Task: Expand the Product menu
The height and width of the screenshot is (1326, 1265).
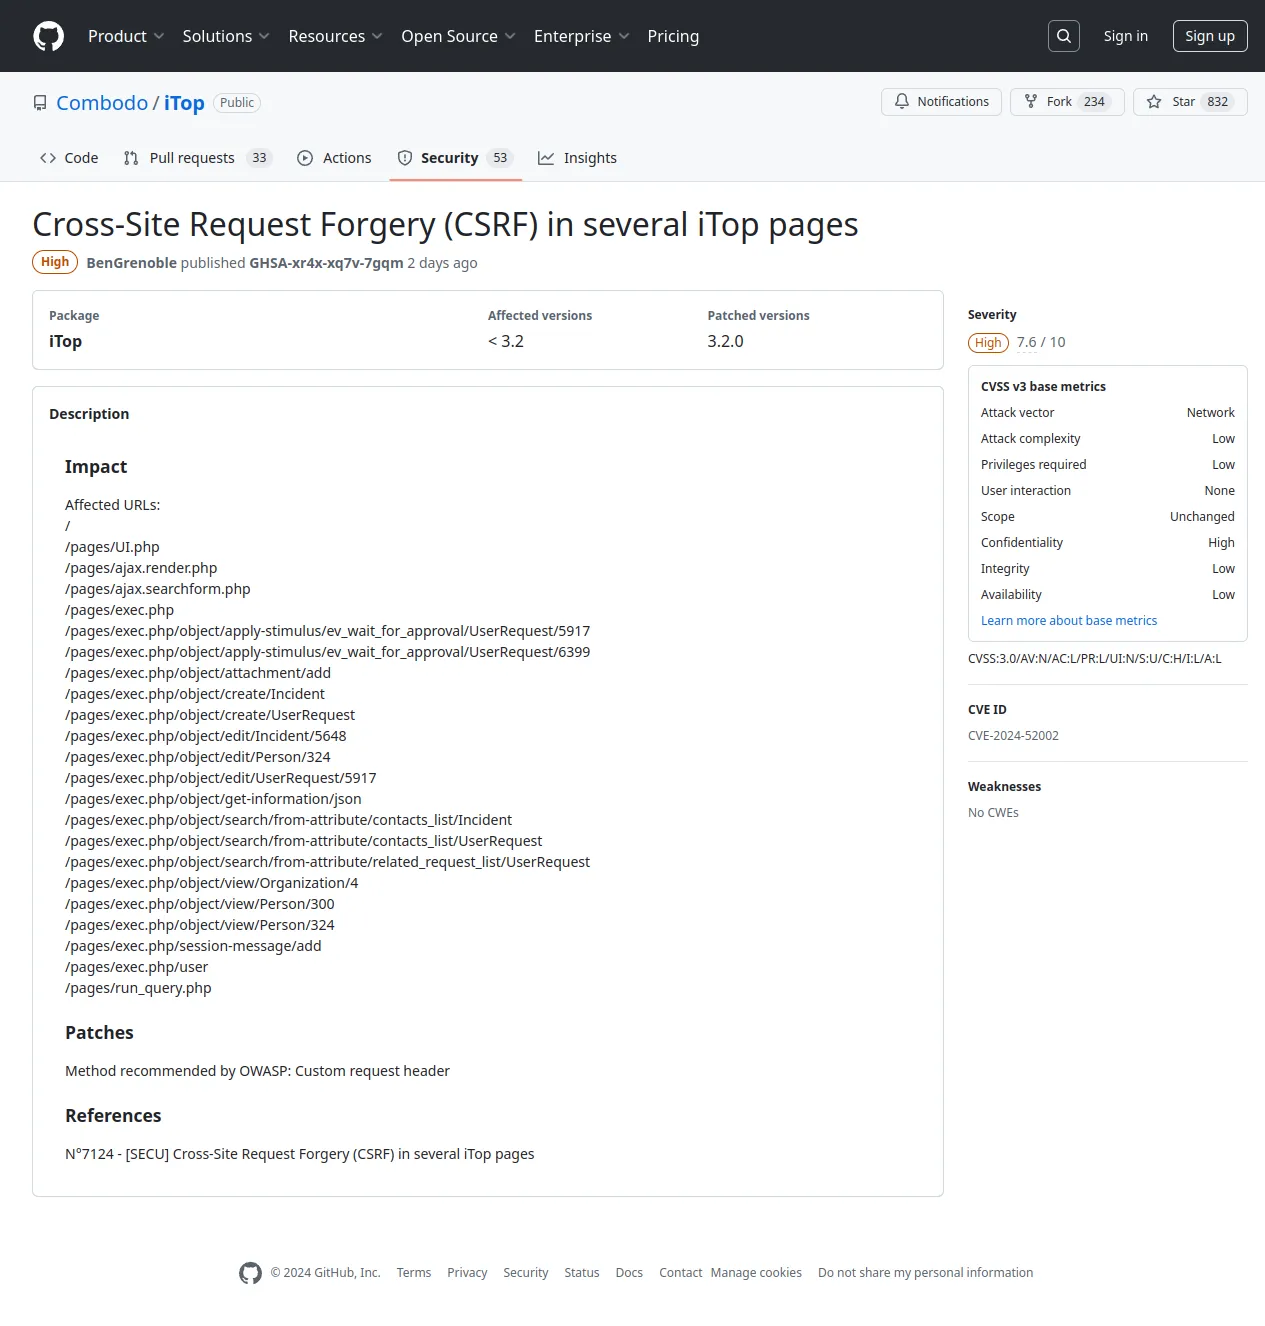Action: (126, 36)
